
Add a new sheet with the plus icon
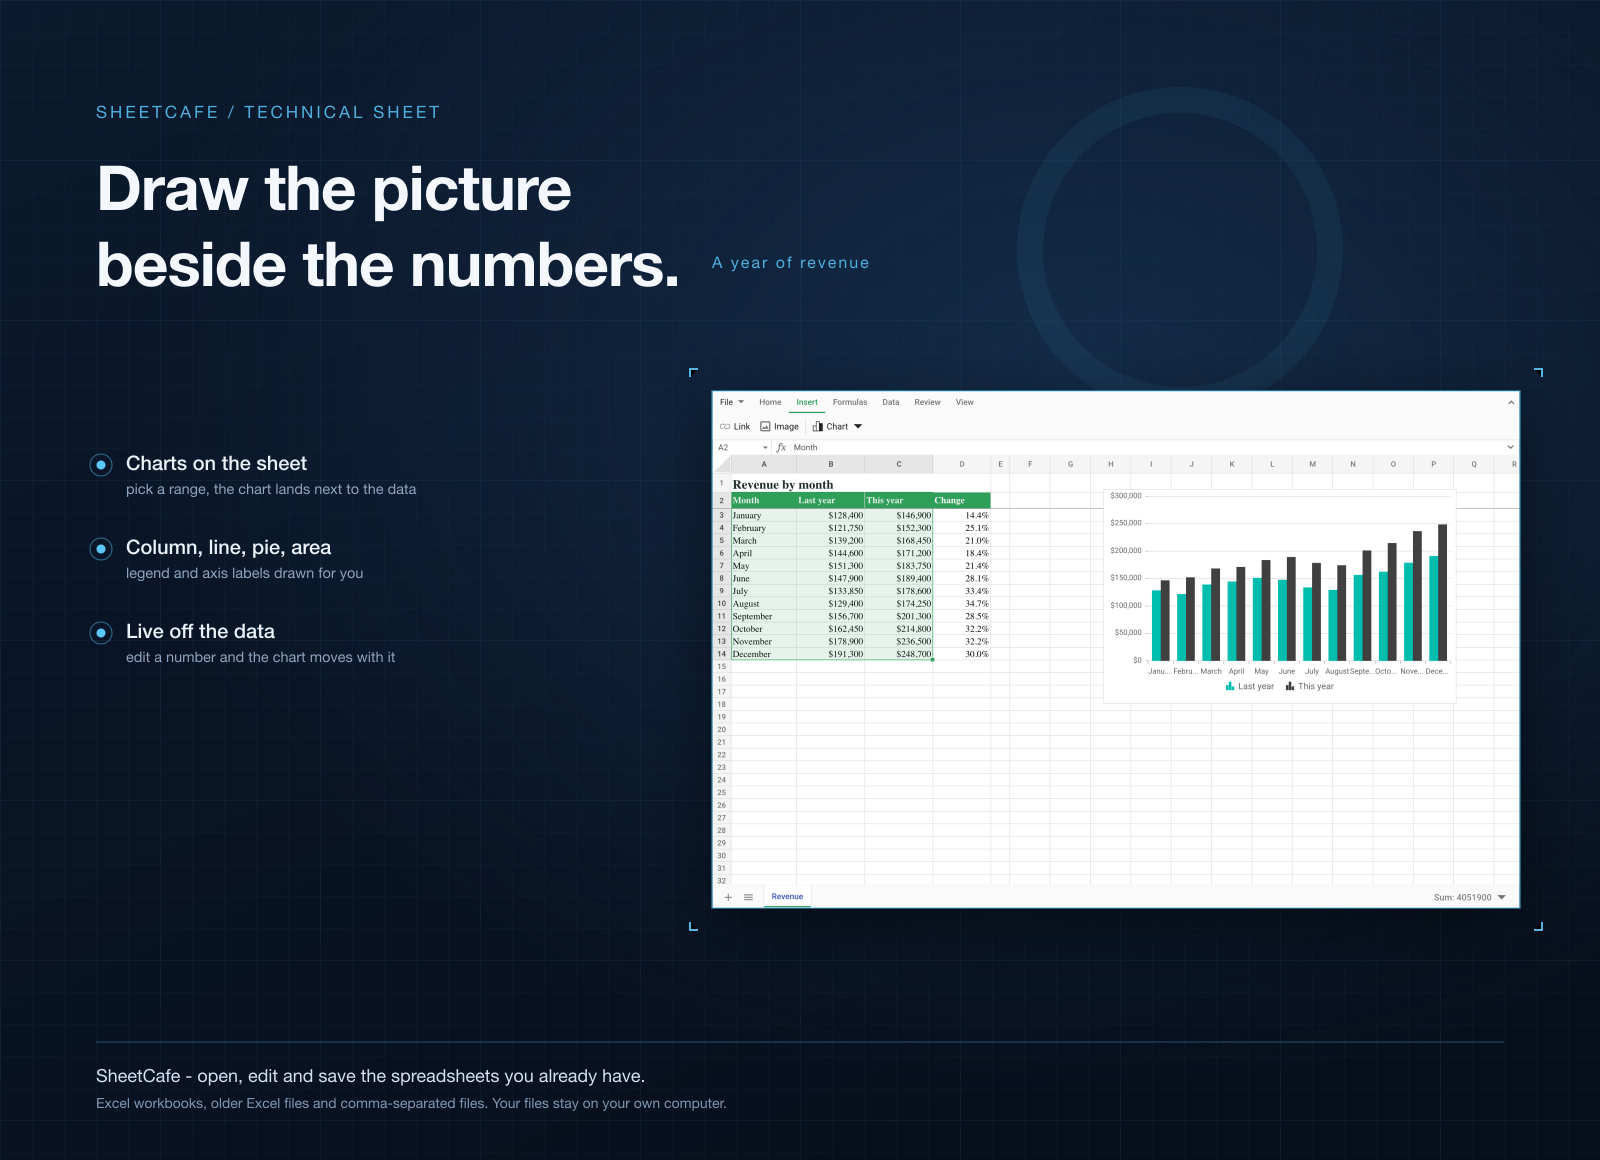(x=728, y=897)
